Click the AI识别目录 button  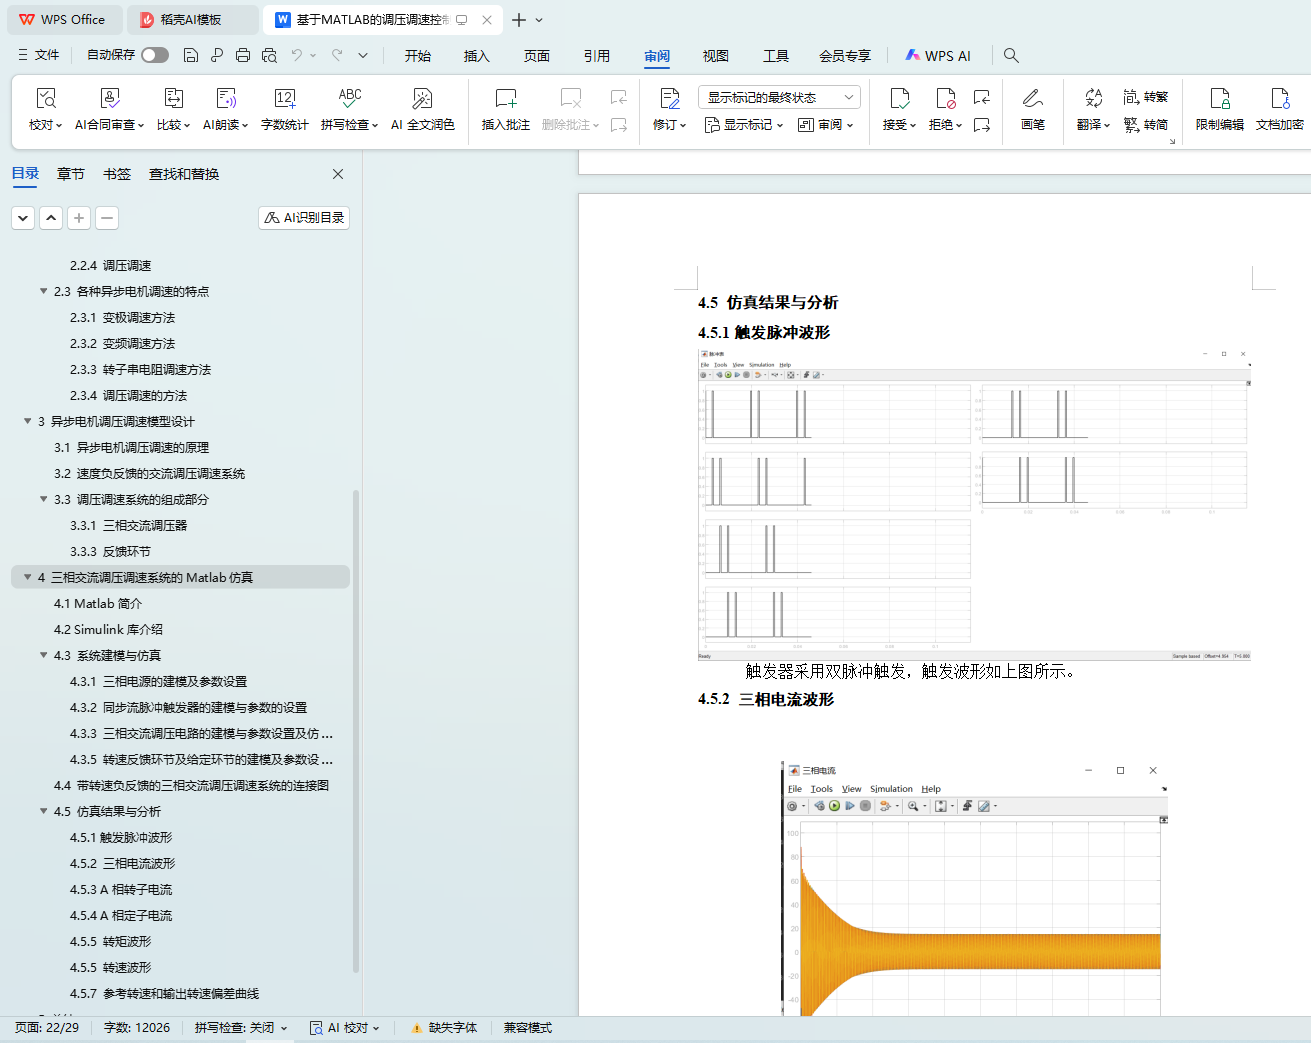(304, 218)
